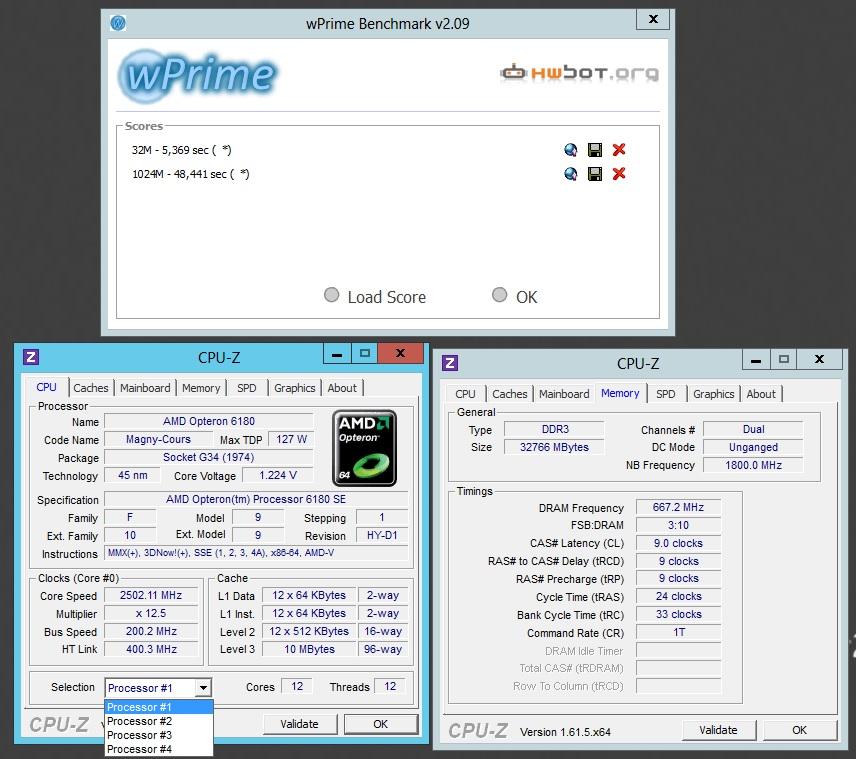
Task: Open Graphics tab in left CPU-Z
Action: (295, 388)
